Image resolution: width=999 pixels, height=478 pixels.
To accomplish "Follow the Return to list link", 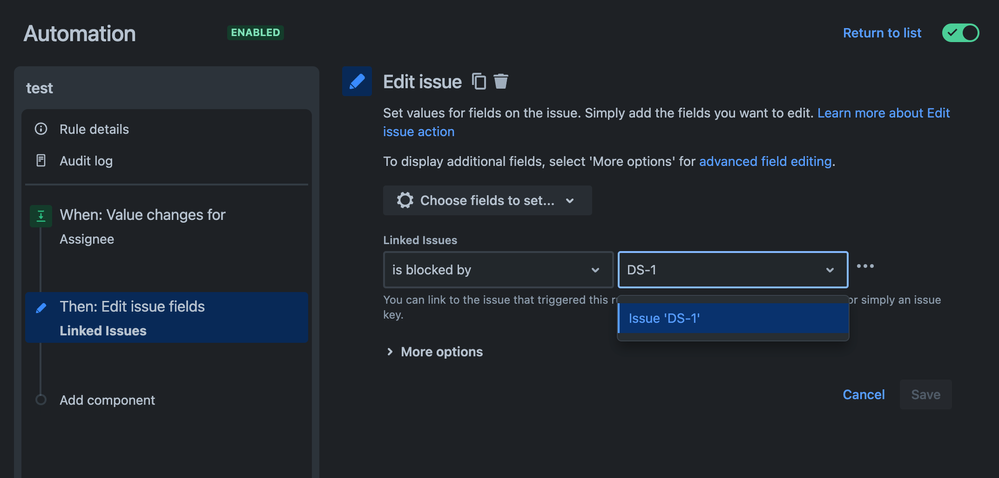I will click(882, 33).
